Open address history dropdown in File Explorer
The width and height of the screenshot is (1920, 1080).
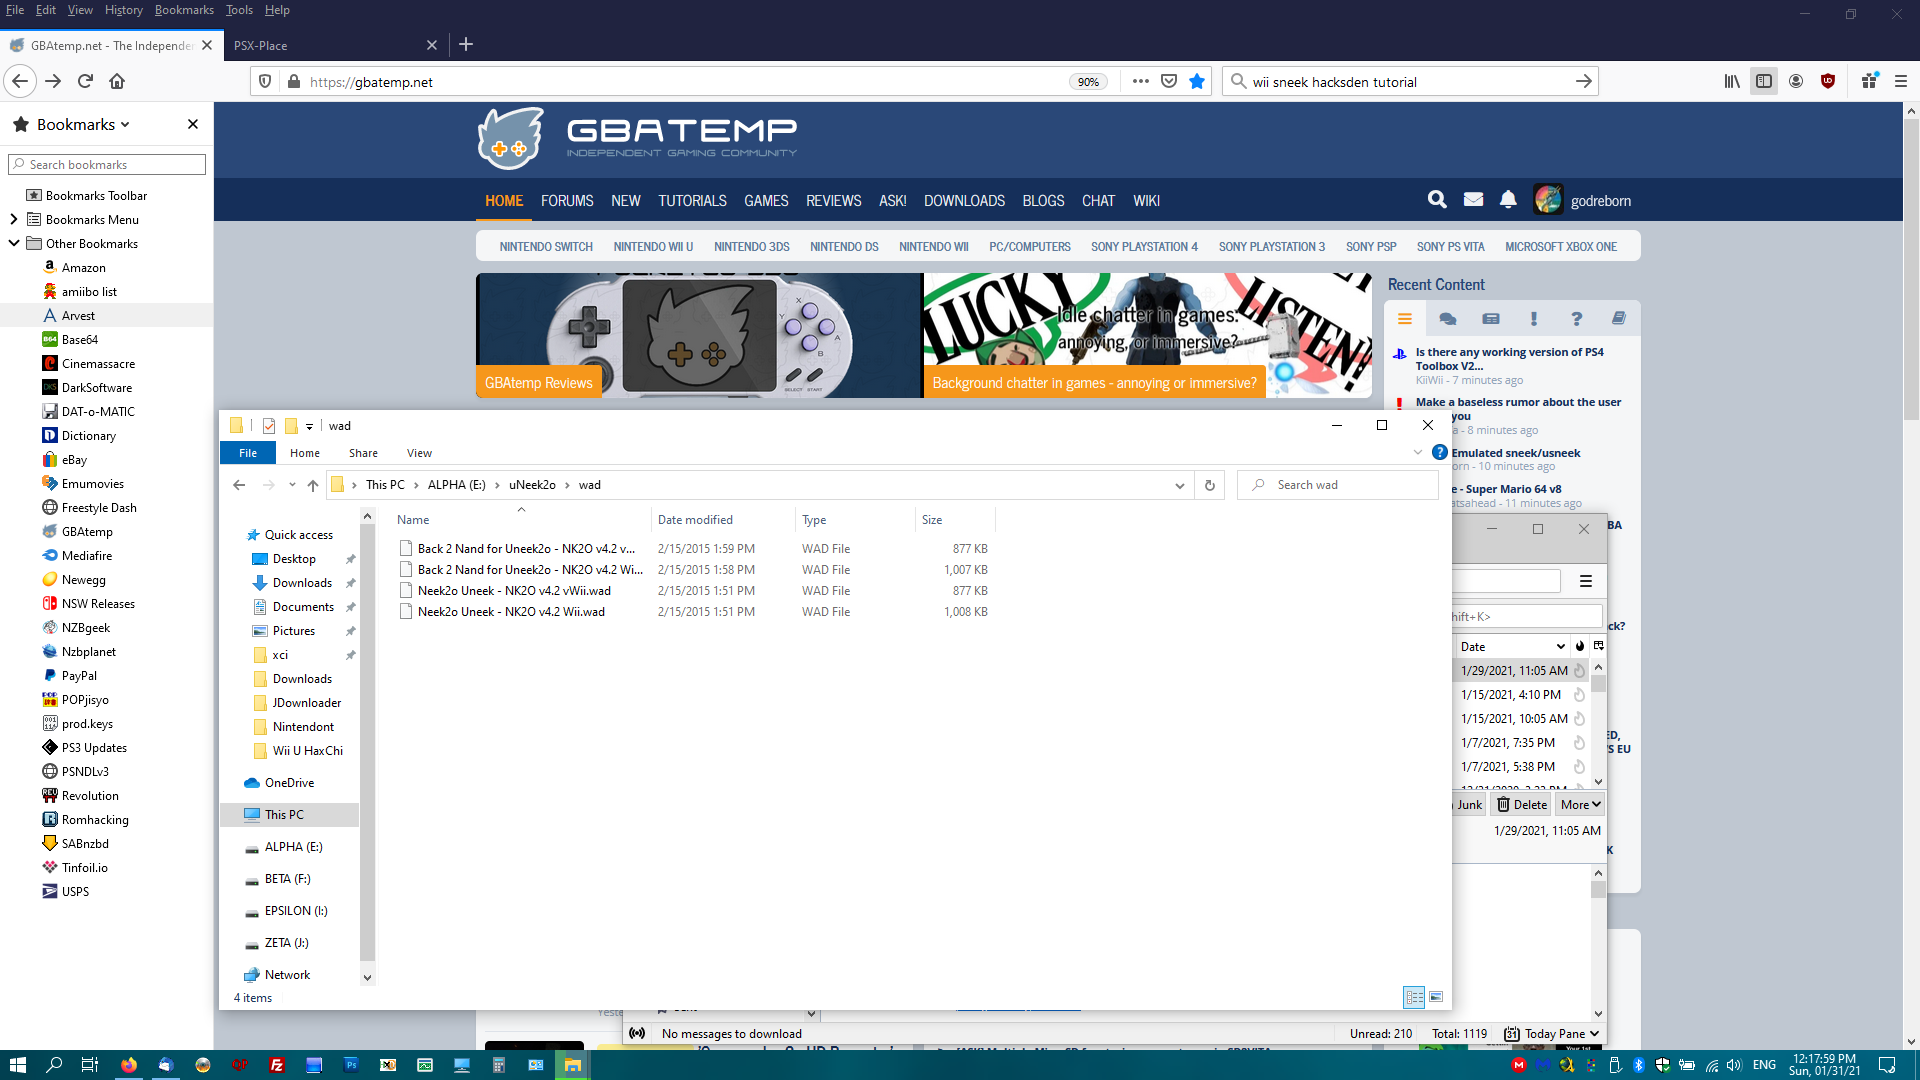pos(1180,485)
